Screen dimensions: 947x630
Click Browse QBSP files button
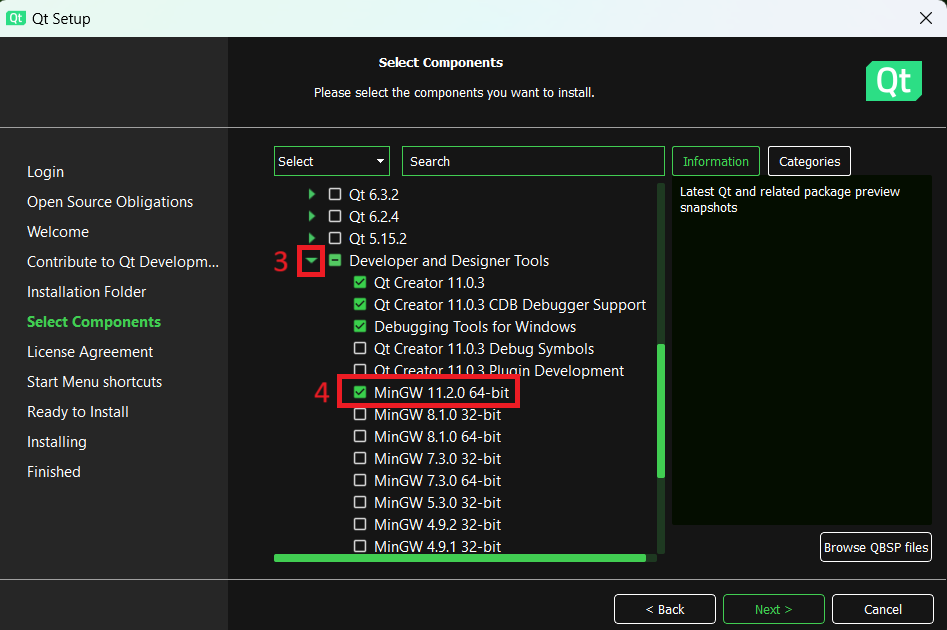pyautogui.click(x=876, y=547)
